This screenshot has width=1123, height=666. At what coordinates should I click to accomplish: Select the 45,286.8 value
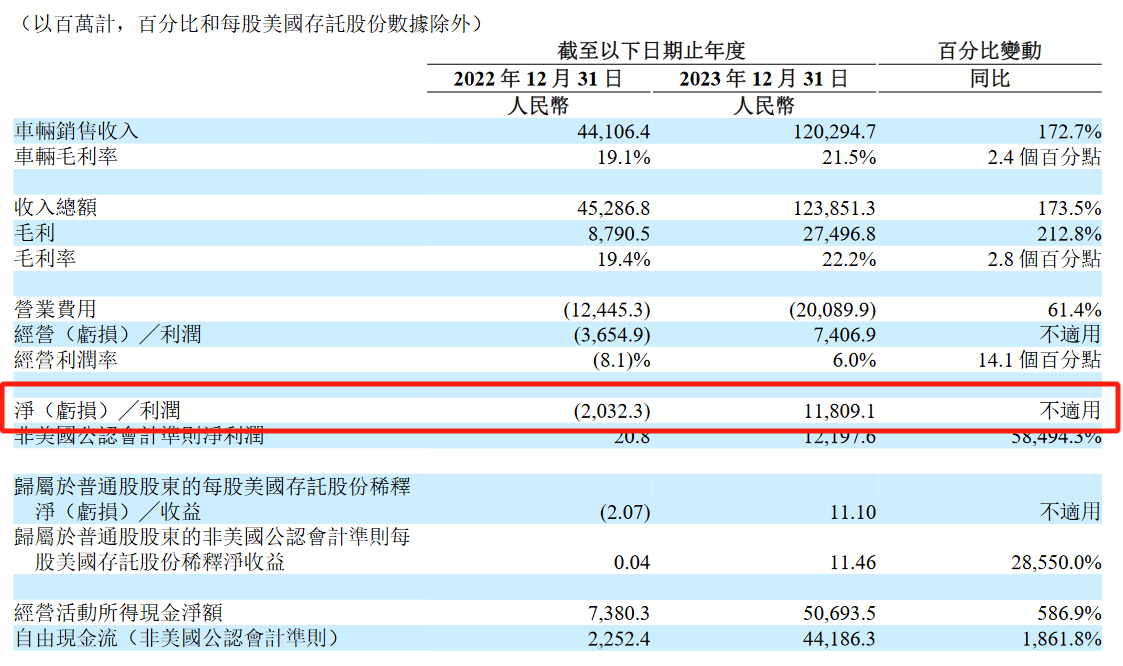point(613,208)
